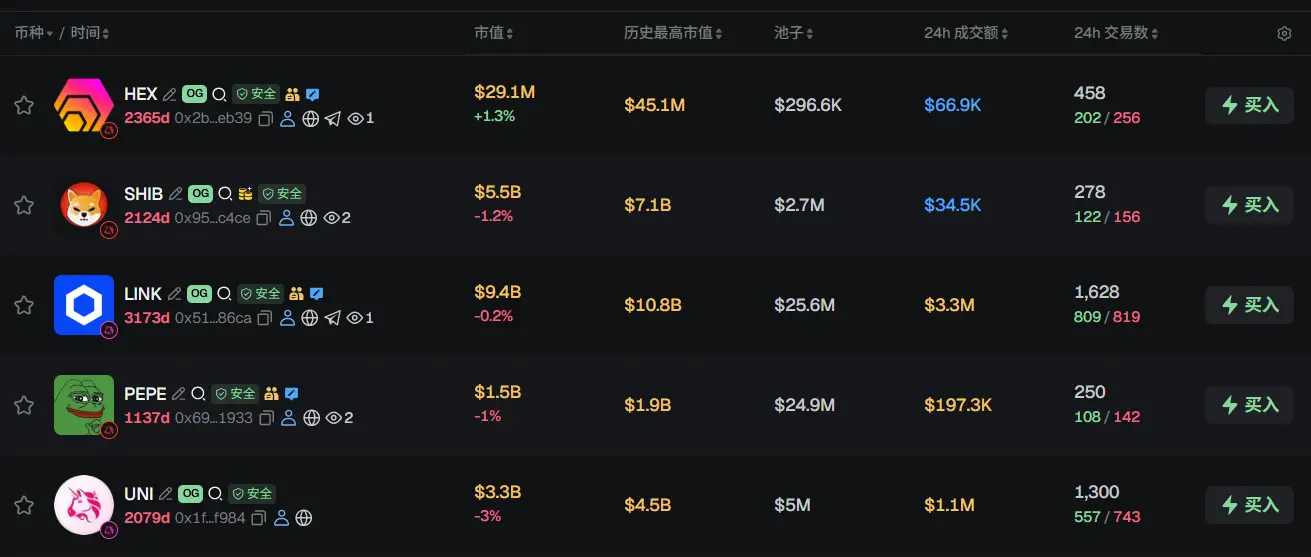Click the person icon in SHIB row

click(x=286, y=218)
